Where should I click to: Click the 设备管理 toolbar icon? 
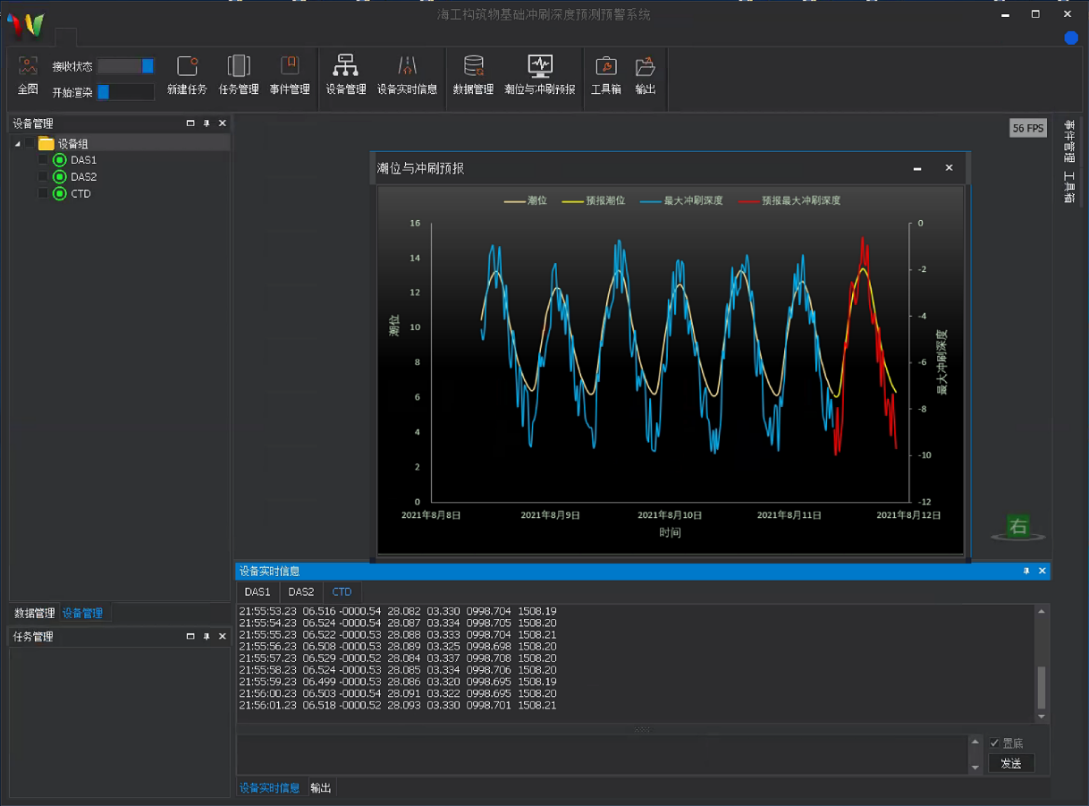345,66
